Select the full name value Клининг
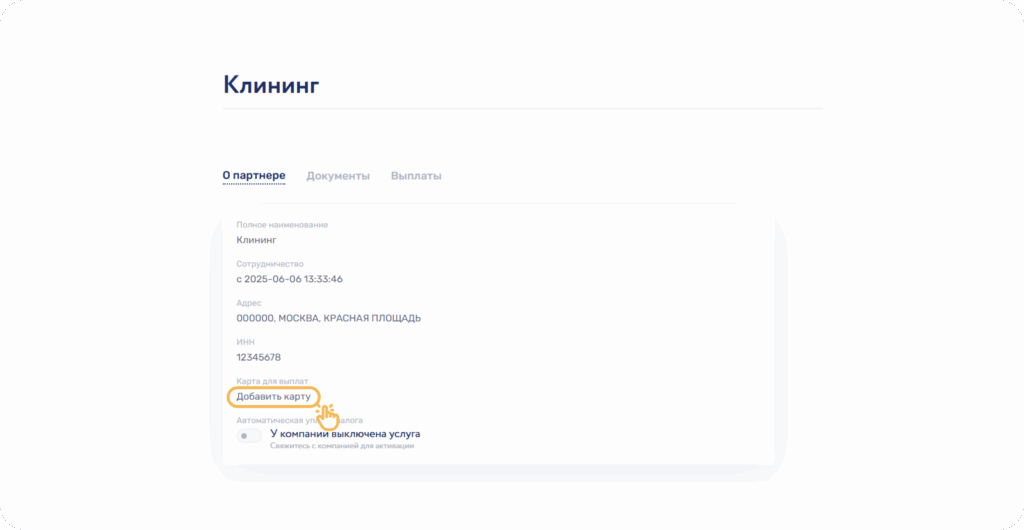 point(256,240)
